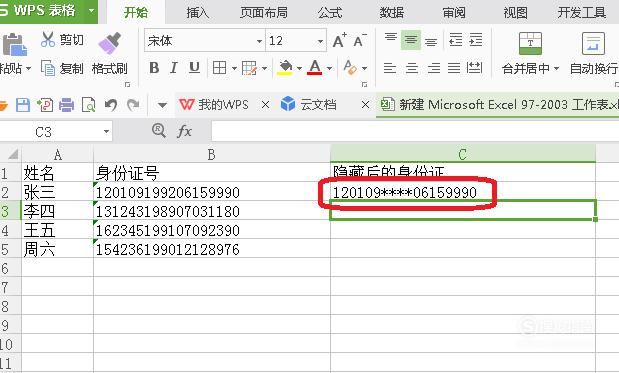Click the formula bar zoom/search icon
This screenshot has height=373, width=619.
point(159,130)
